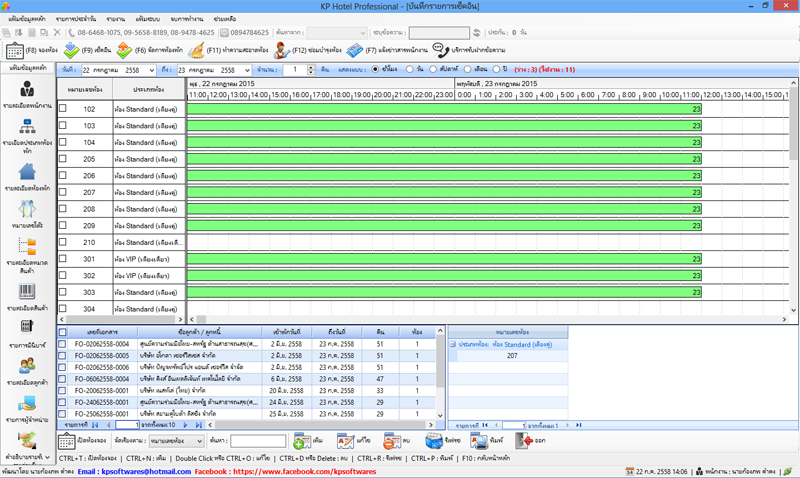
Task: Select the hourly view radio button
Action: [376, 69]
